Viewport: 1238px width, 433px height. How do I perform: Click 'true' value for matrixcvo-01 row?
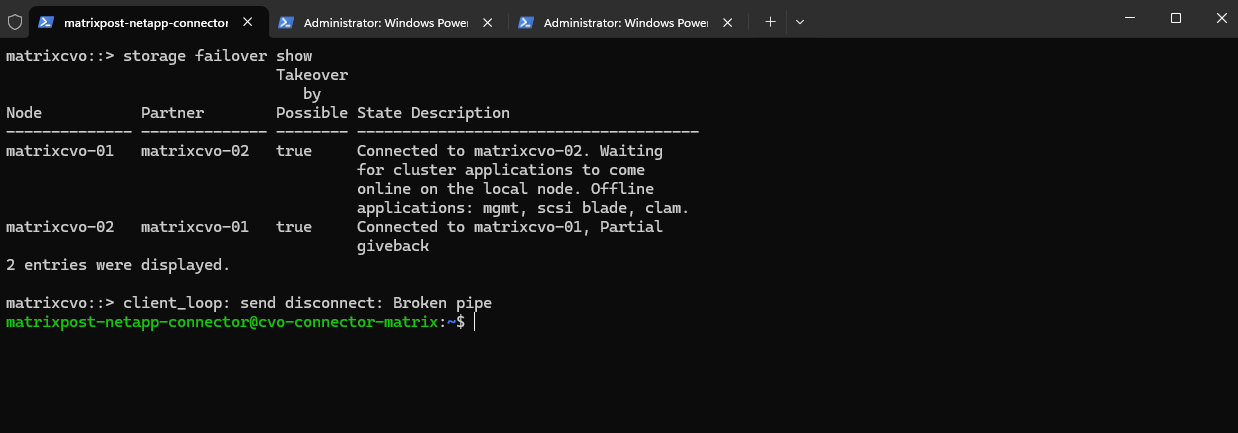[x=294, y=151]
